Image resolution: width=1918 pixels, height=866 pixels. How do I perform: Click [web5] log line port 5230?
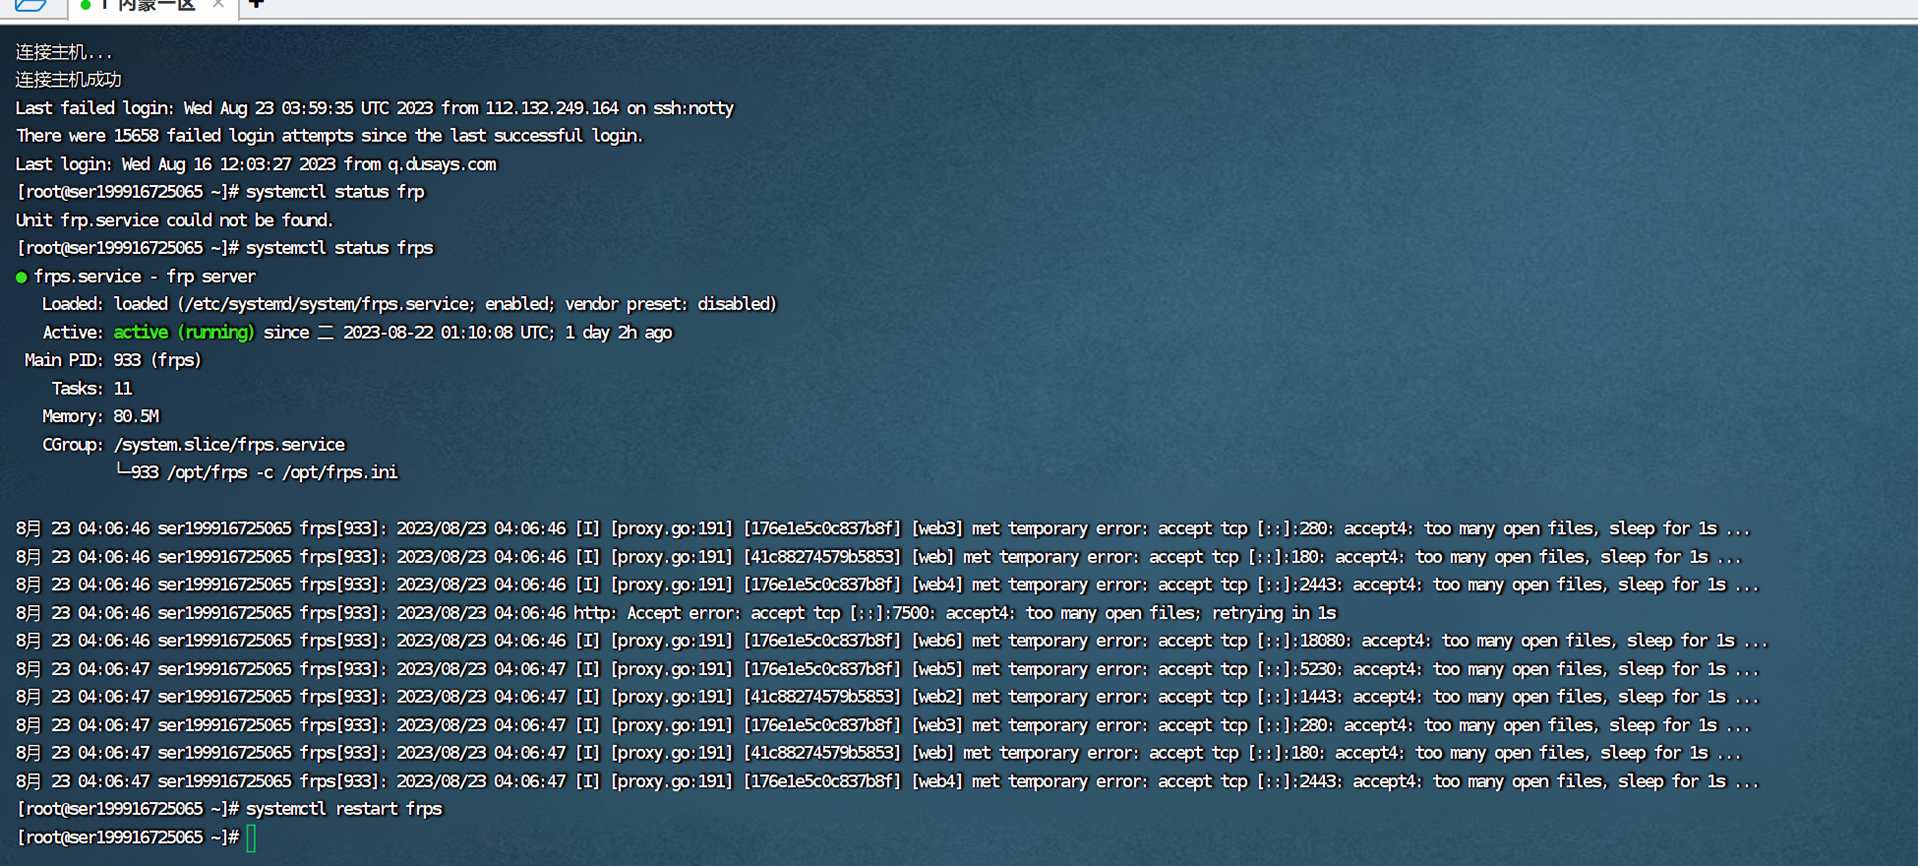pos(887,668)
